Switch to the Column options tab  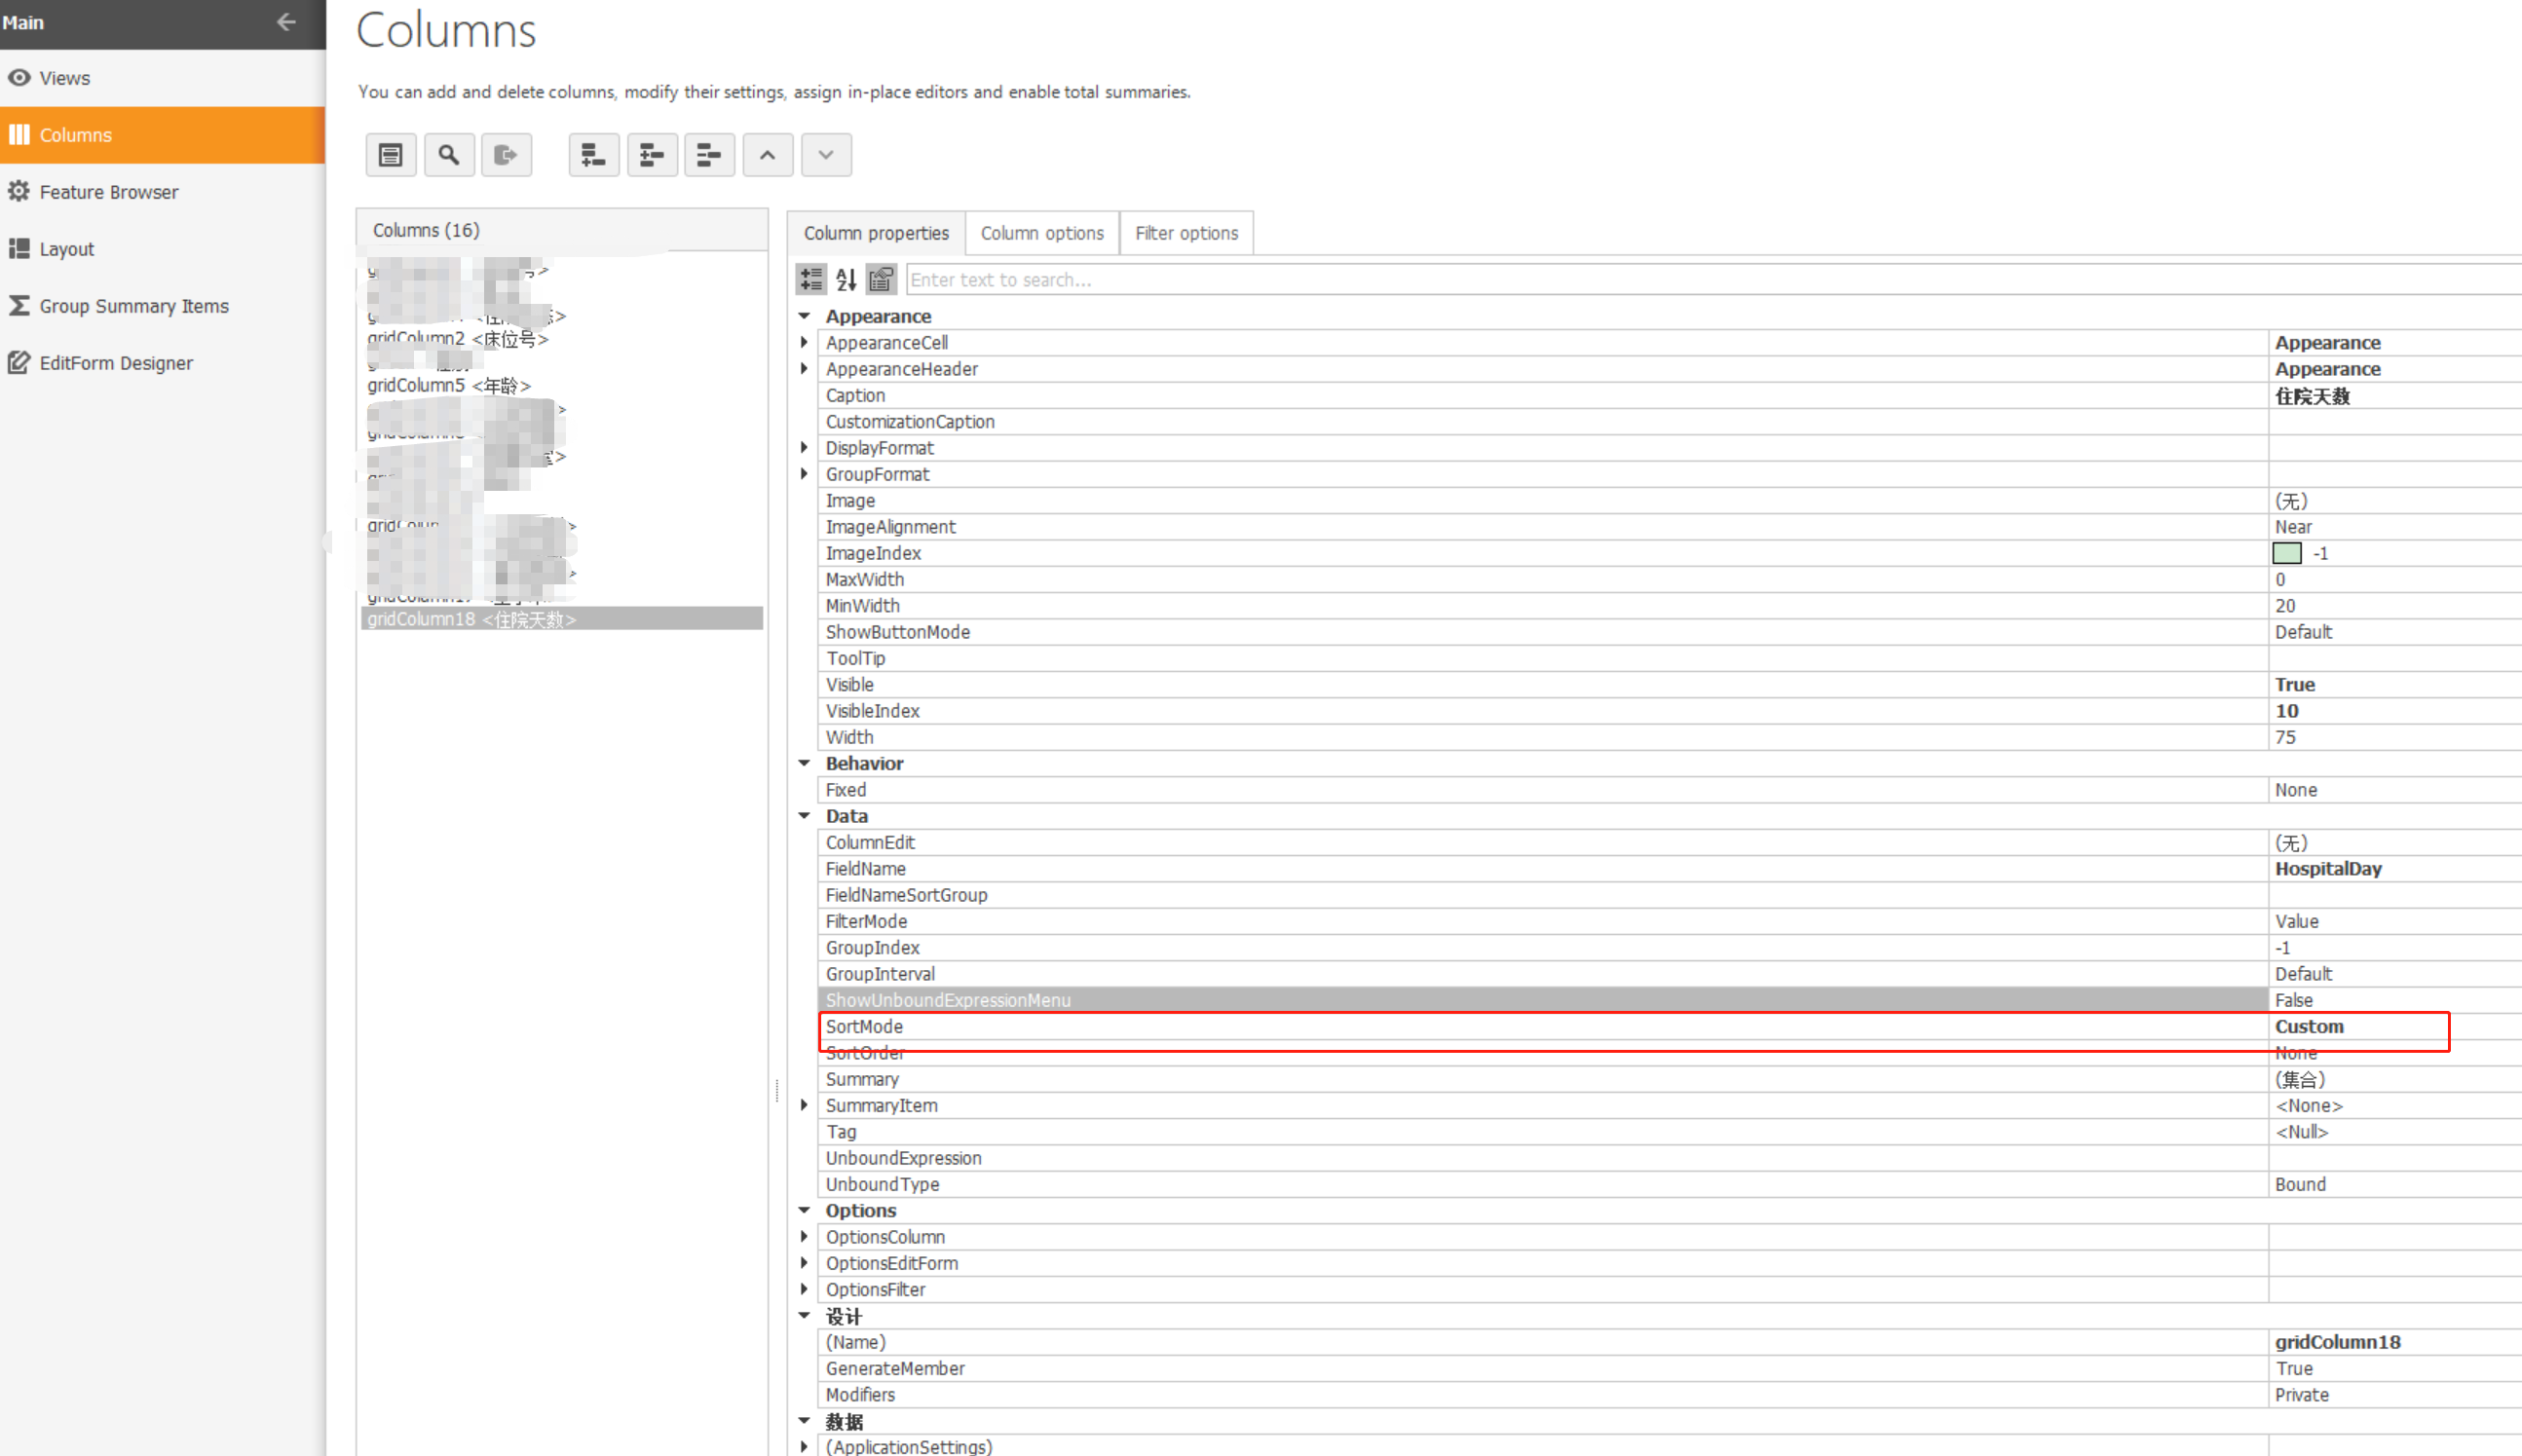tap(1042, 233)
